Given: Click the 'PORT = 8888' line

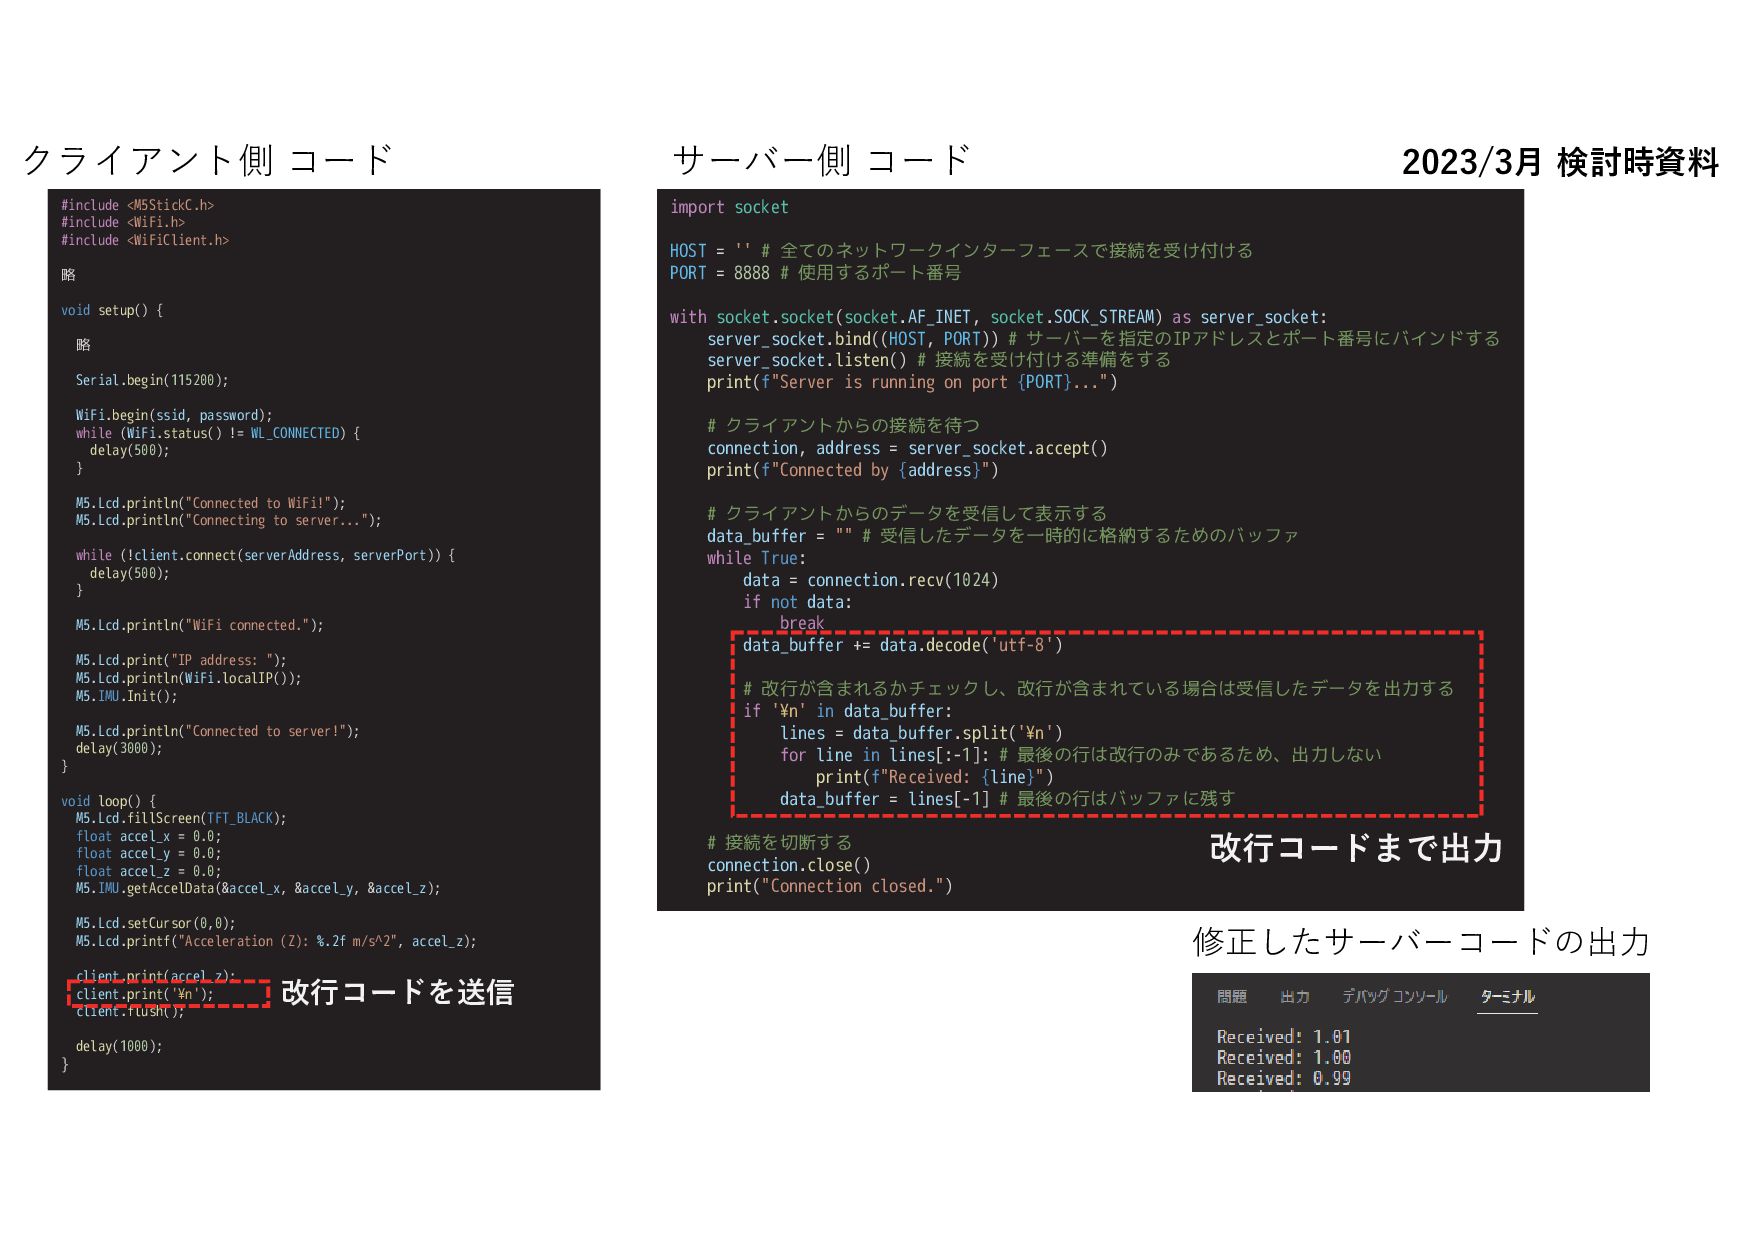Looking at the screenshot, I should pyautogui.click(x=815, y=272).
